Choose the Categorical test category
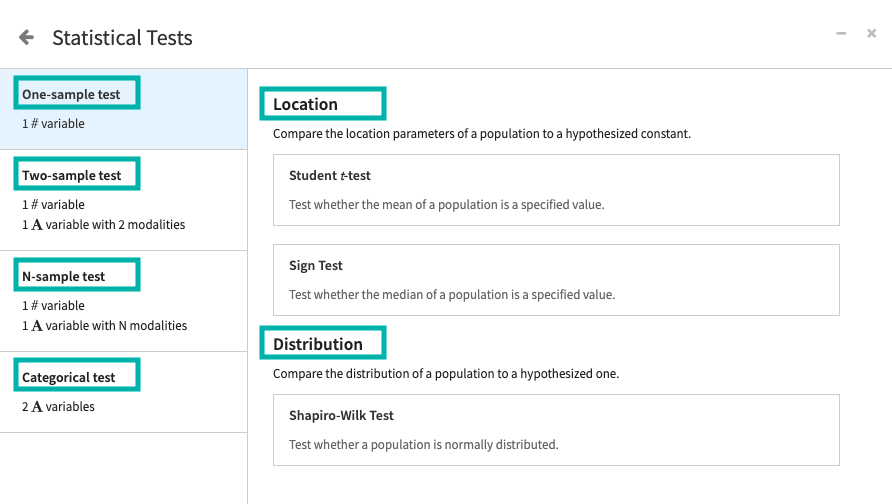 pyautogui.click(x=69, y=378)
